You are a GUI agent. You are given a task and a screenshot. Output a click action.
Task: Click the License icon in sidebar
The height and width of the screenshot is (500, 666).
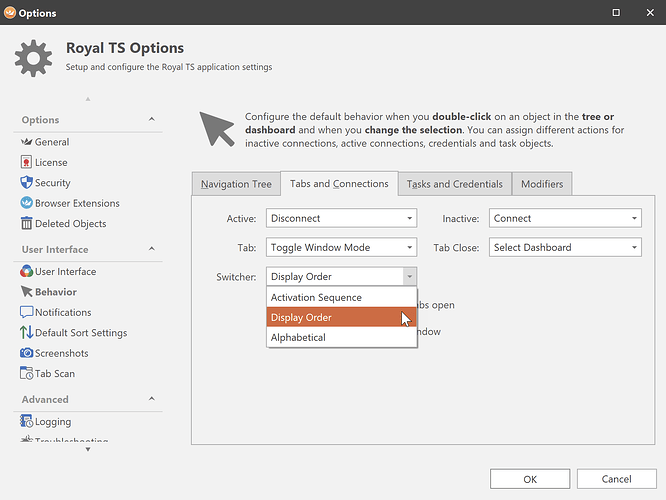[27, 162]
